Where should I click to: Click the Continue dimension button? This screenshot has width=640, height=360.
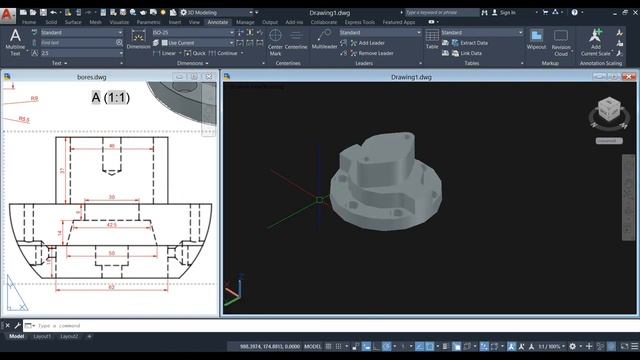[x=223, y=53]
